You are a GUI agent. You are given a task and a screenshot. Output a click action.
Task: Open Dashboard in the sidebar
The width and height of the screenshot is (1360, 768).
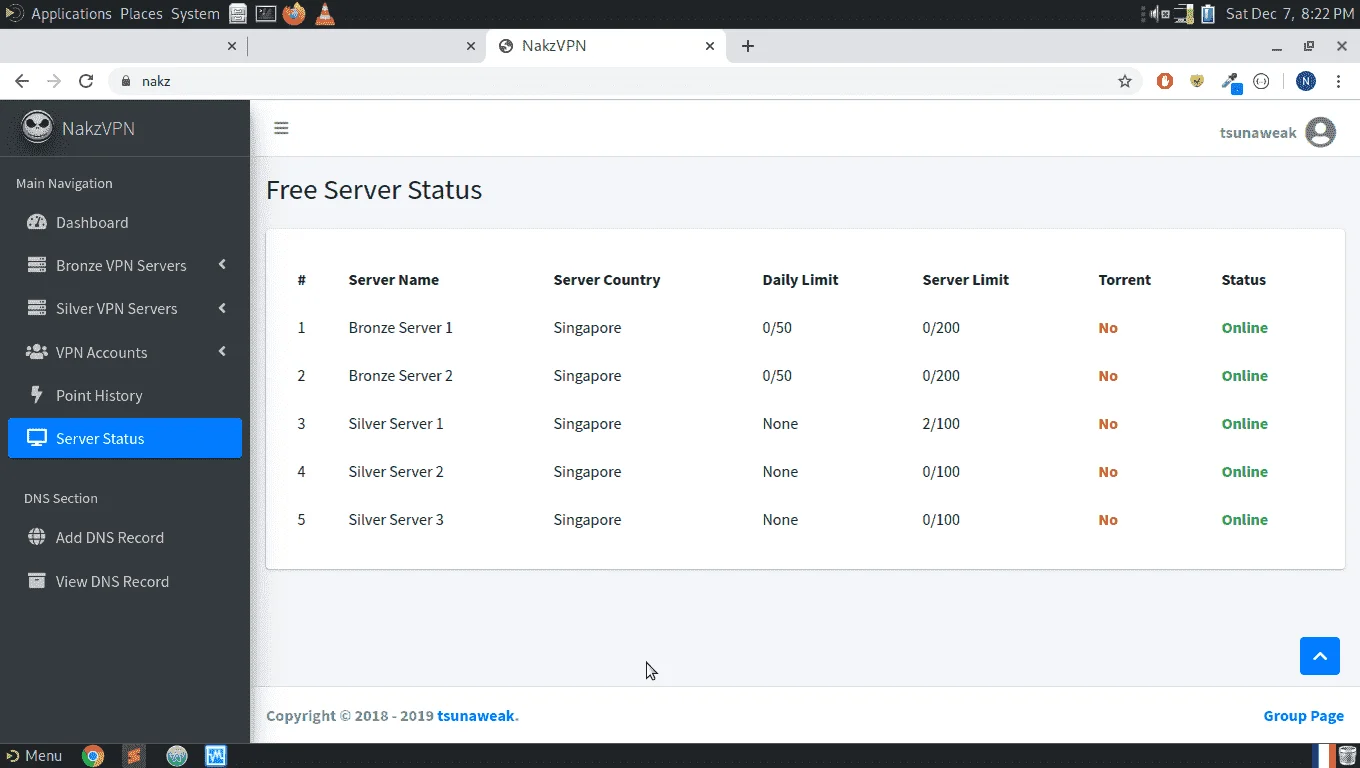click(x=125, y=222)
